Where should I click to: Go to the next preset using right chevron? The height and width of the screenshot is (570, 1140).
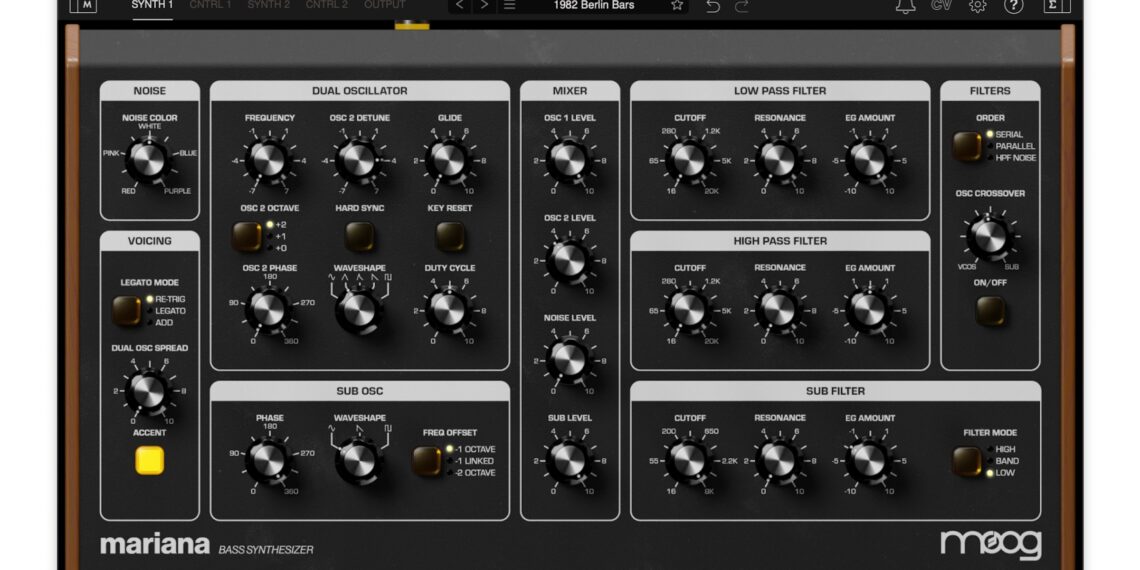485,5
